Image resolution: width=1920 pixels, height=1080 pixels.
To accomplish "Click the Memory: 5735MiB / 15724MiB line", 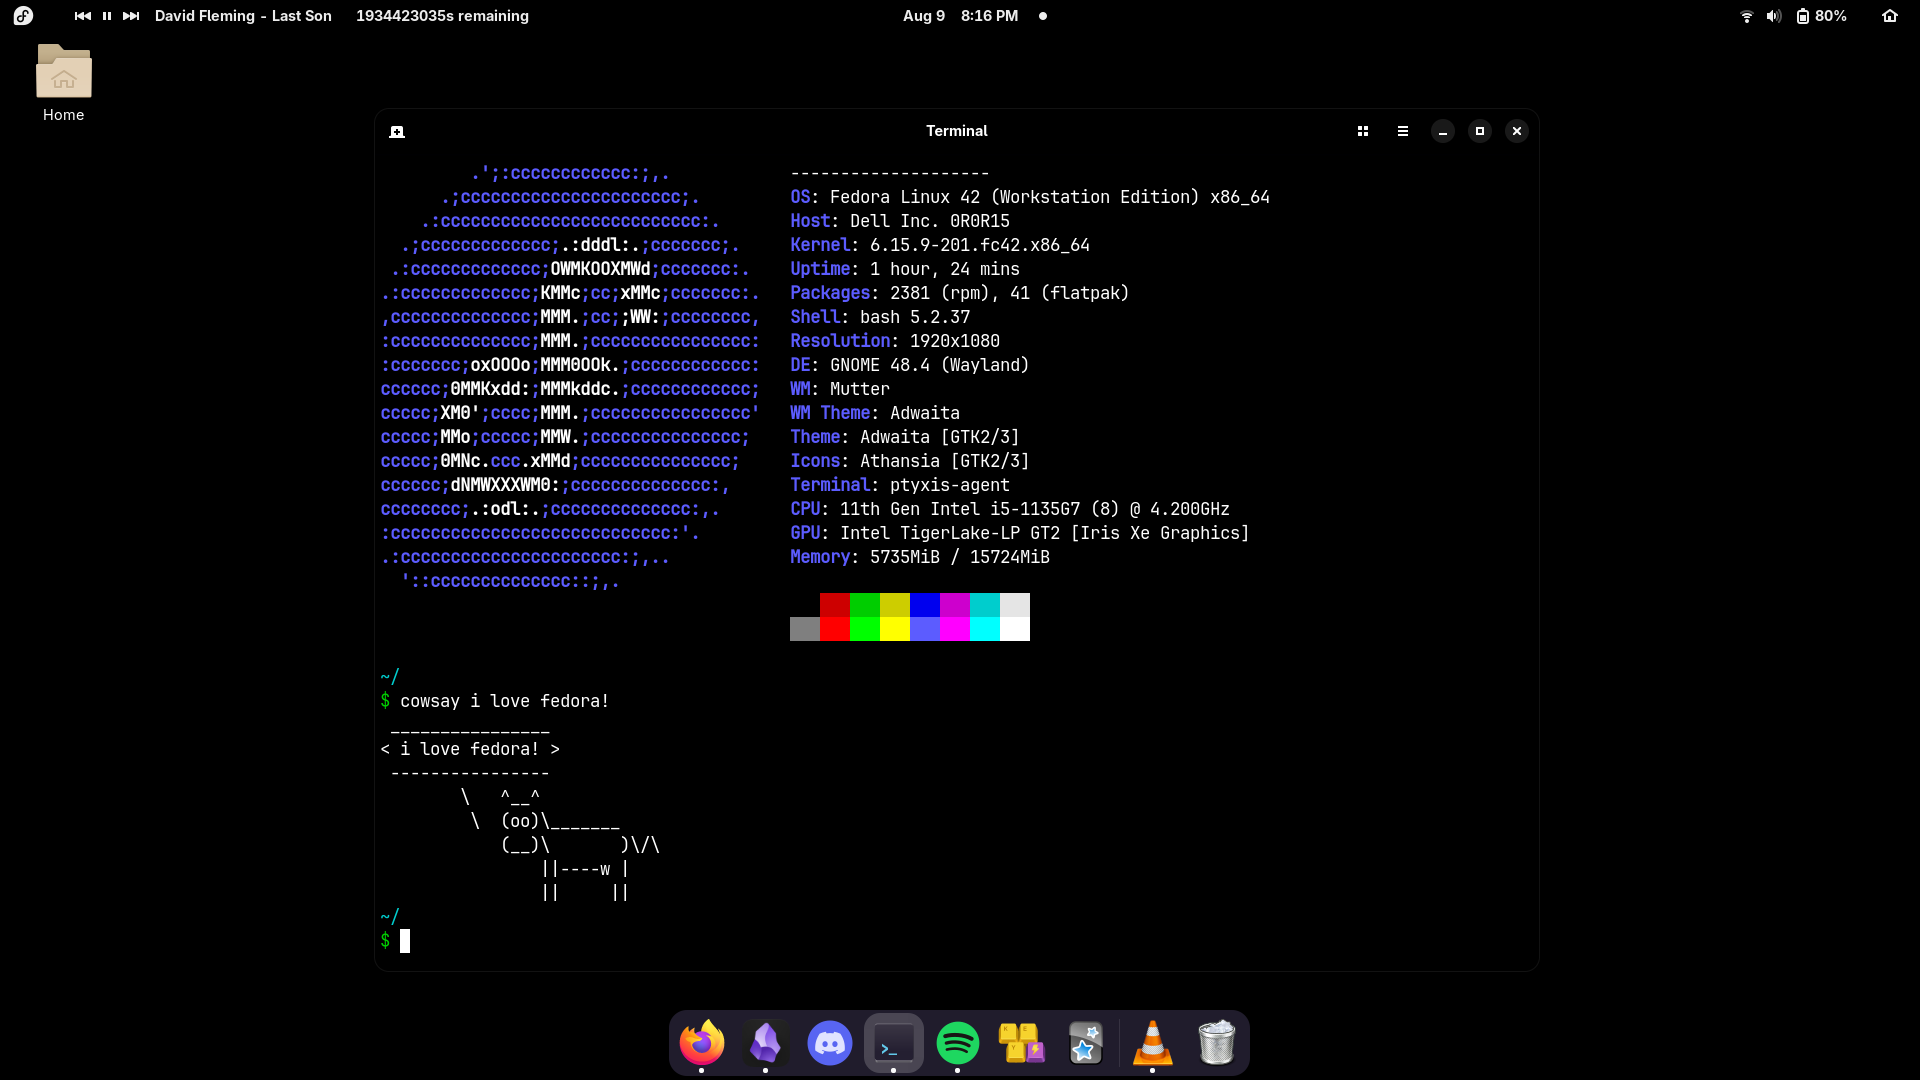I will pyautogui.click(x=920, y=557).
